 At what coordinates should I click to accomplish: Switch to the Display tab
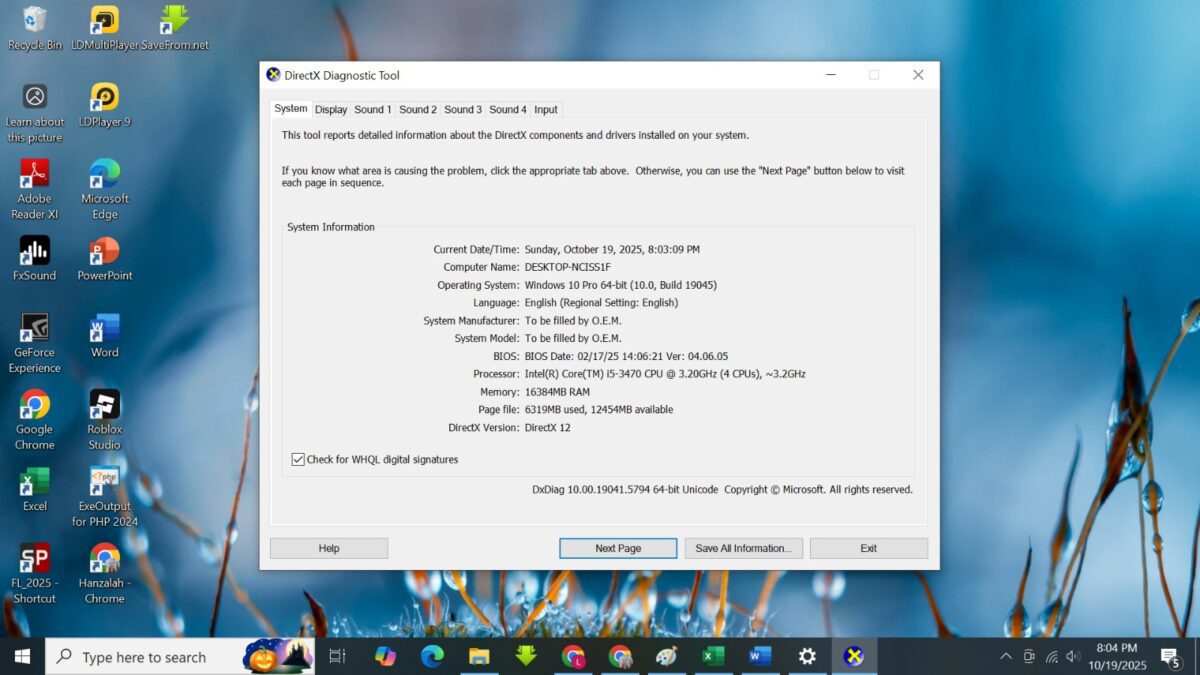click(331, 109)
